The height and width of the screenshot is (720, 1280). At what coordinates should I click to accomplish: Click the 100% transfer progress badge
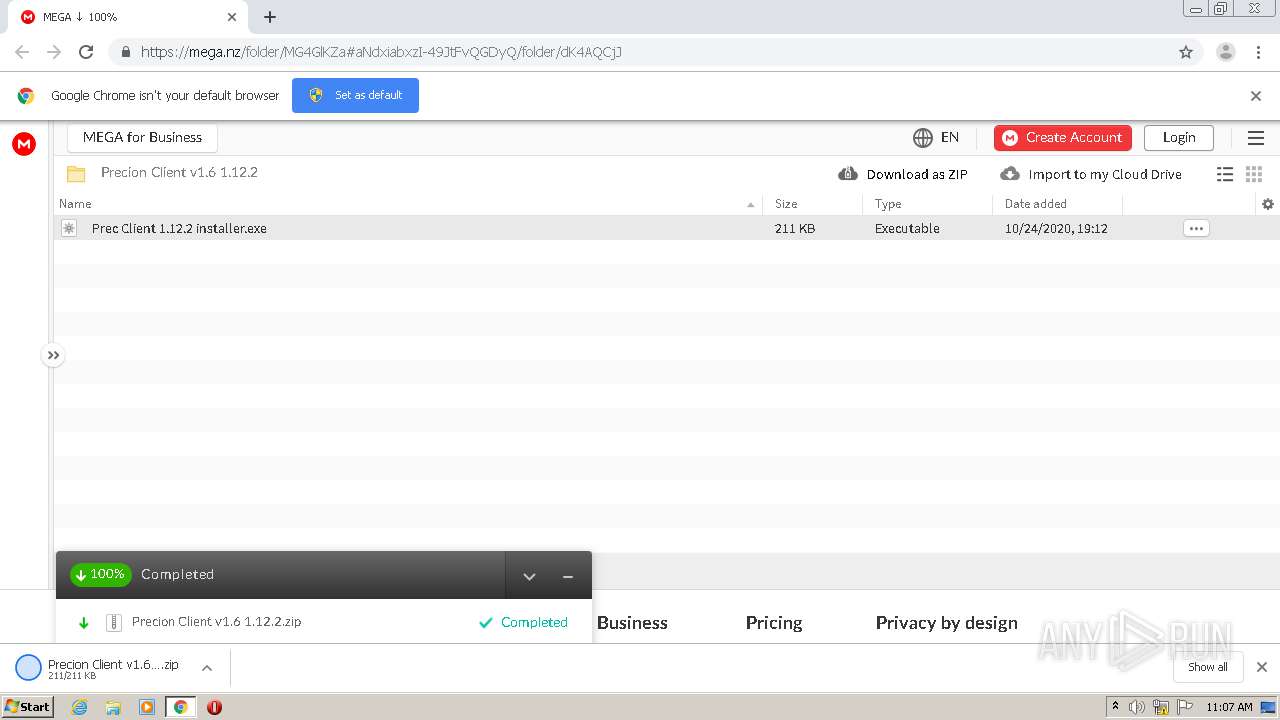tap(100, 574)
